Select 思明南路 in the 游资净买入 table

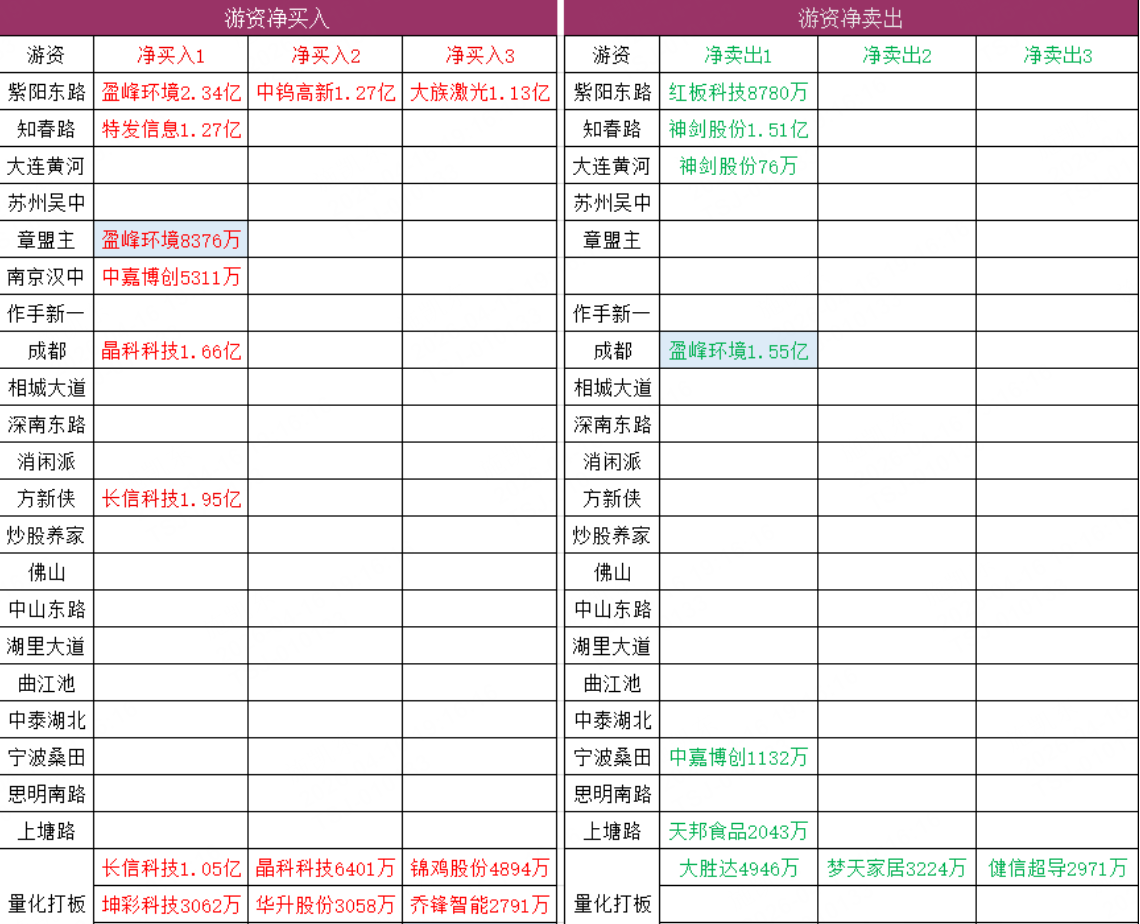click(47, 794)
